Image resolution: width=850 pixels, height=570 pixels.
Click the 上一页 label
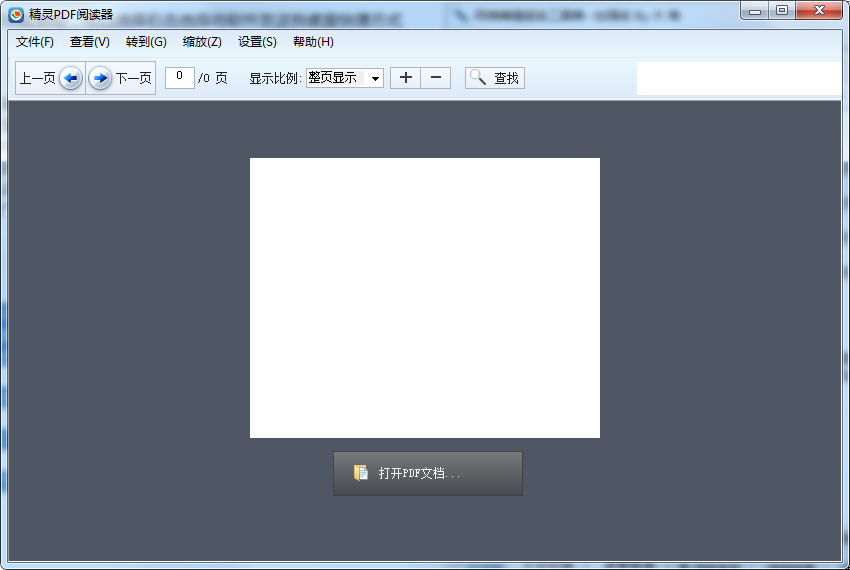(37, 79)
